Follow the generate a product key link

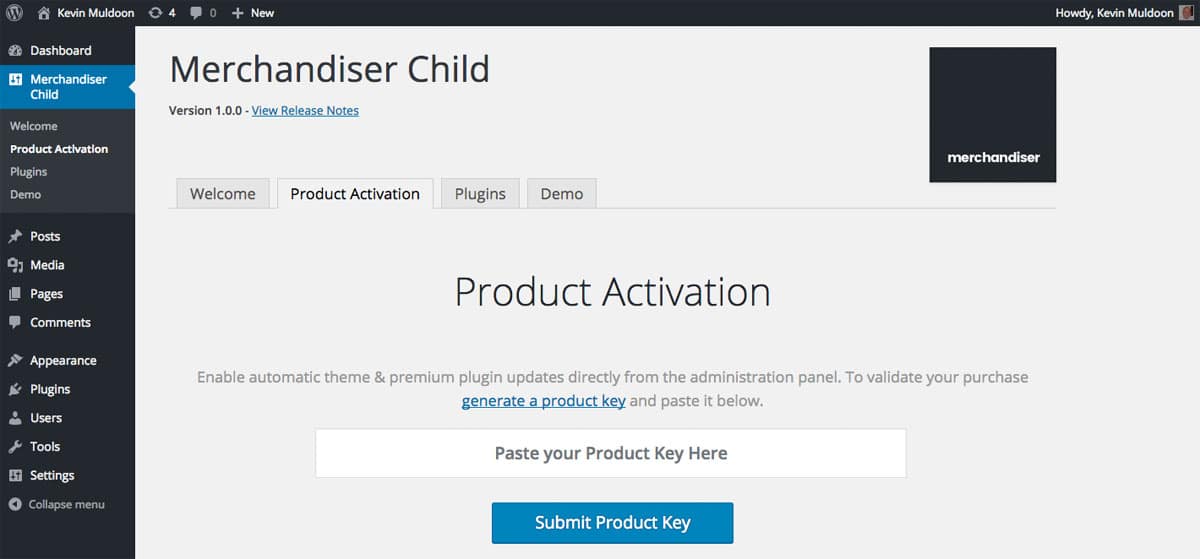pyautogui.click(x=543, y=401)
